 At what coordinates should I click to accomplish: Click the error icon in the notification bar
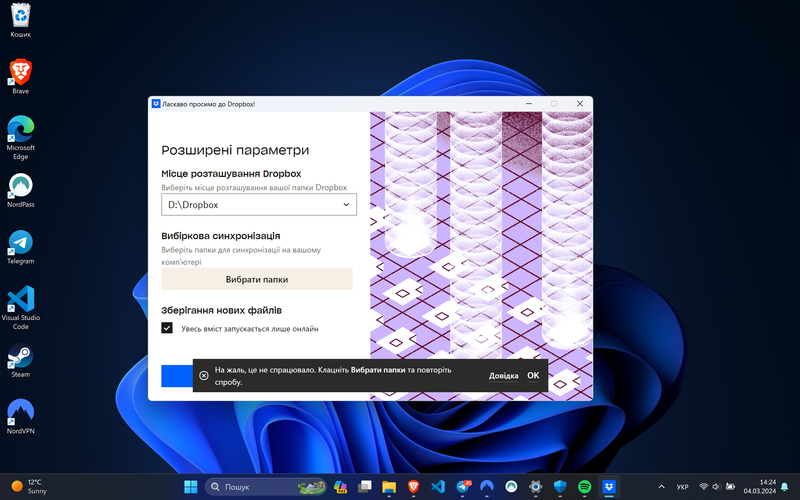click(x=204, y=376)
